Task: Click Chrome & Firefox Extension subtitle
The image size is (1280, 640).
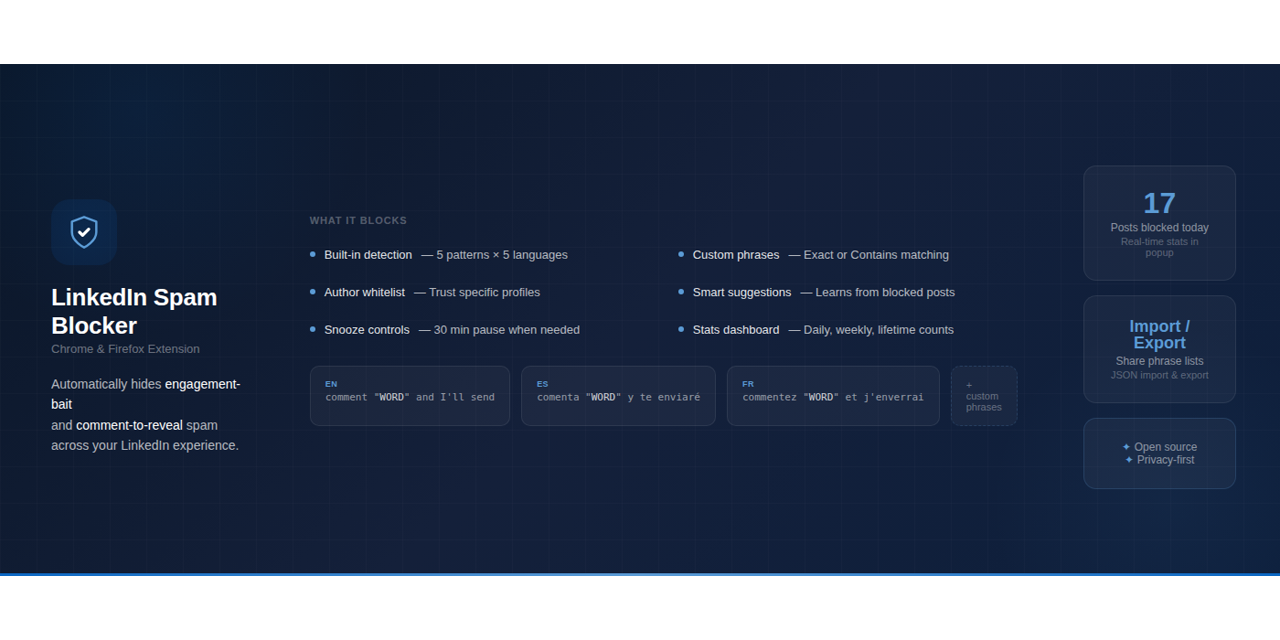Action: coord(125,349)
